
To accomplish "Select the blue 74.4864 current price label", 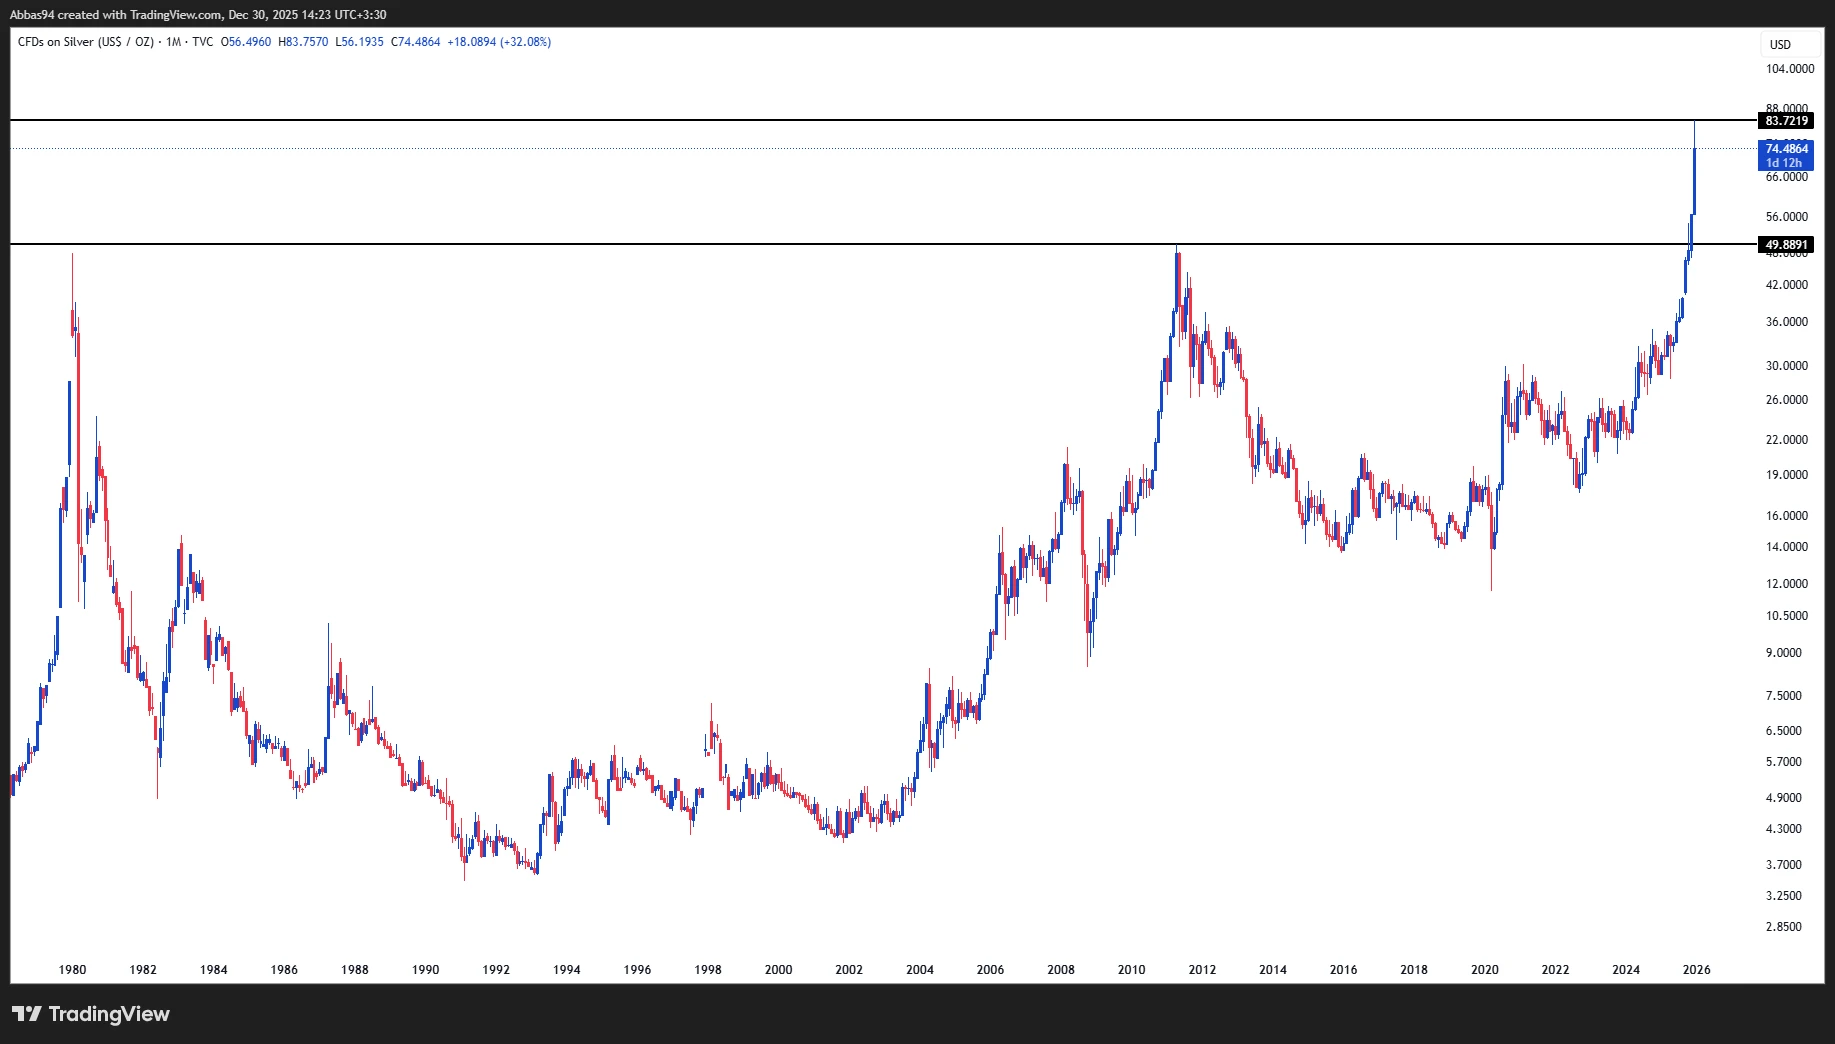I will 1788,149.
